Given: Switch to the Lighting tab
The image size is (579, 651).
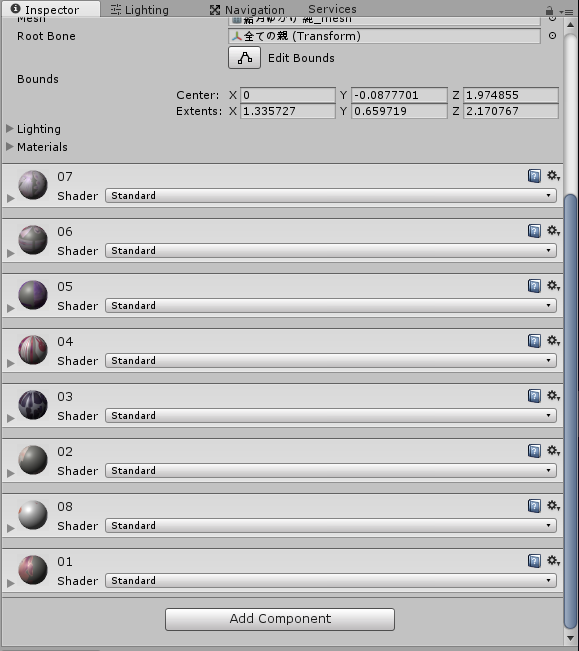Looking at the screenshot, I should [x=140, y=10].
